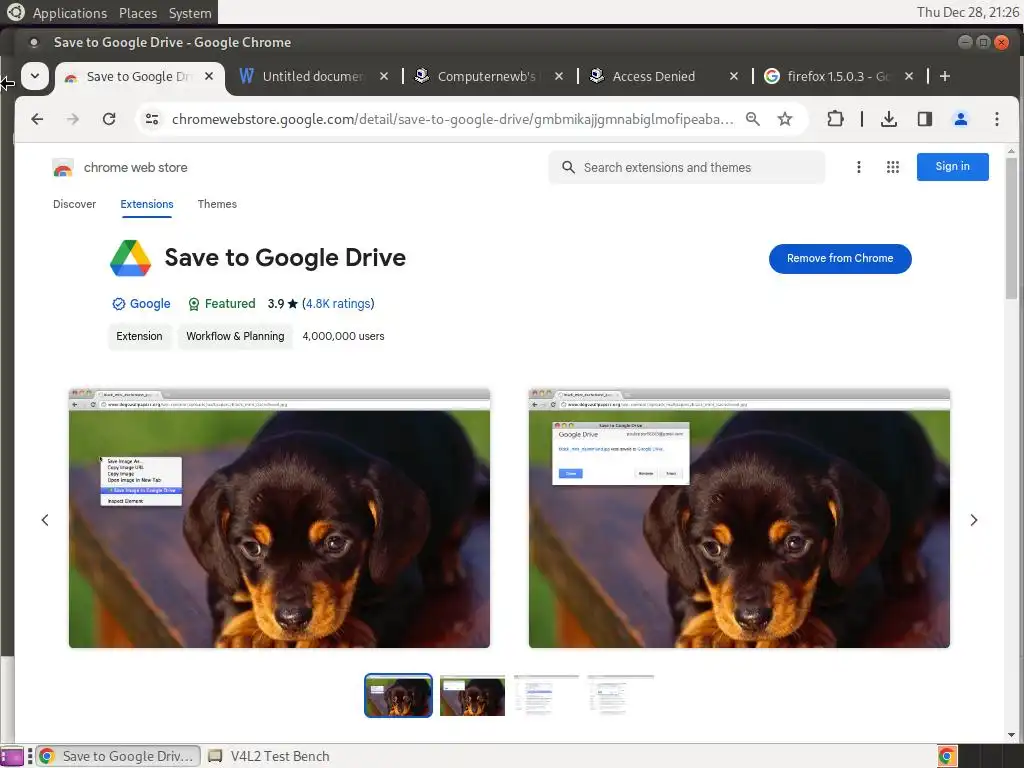Show next screenshot with right arrow
This screenshot has width=1024, height=768.
pos(974,520)
